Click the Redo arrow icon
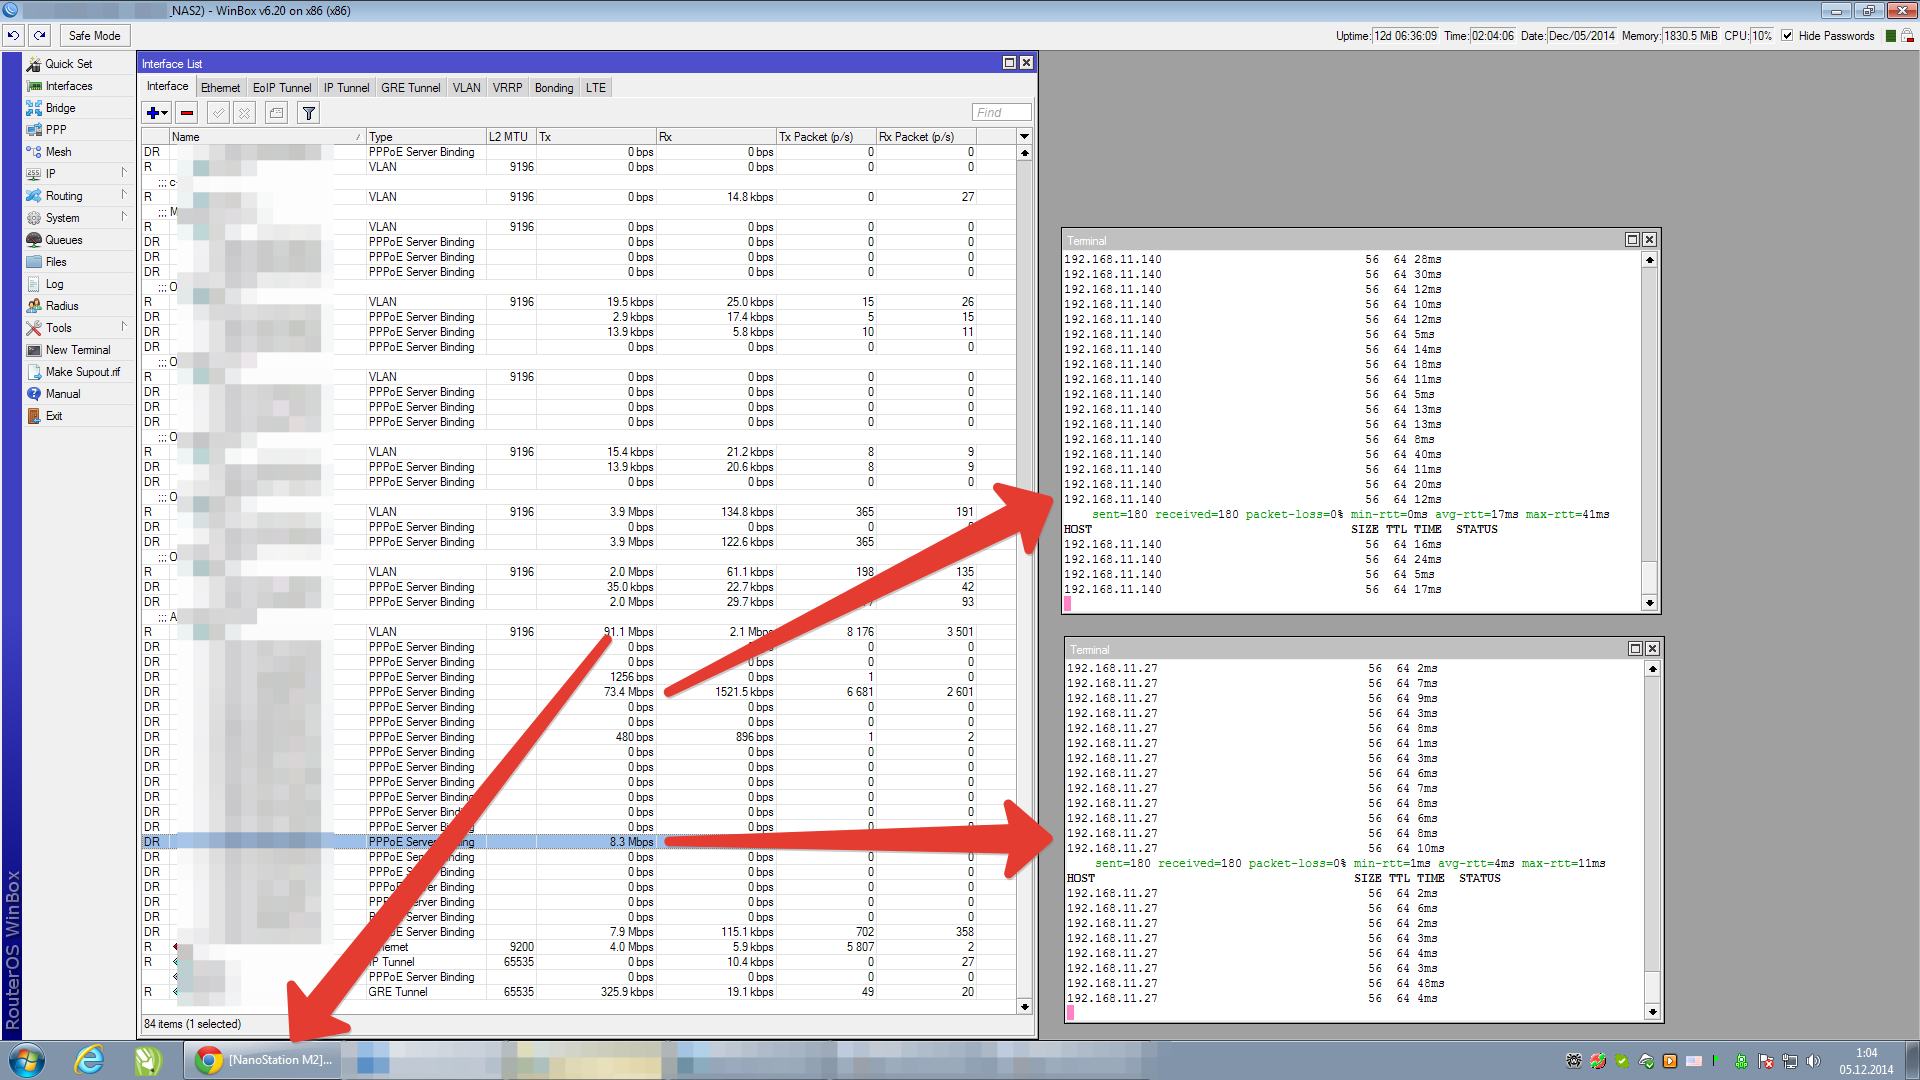 40,35
